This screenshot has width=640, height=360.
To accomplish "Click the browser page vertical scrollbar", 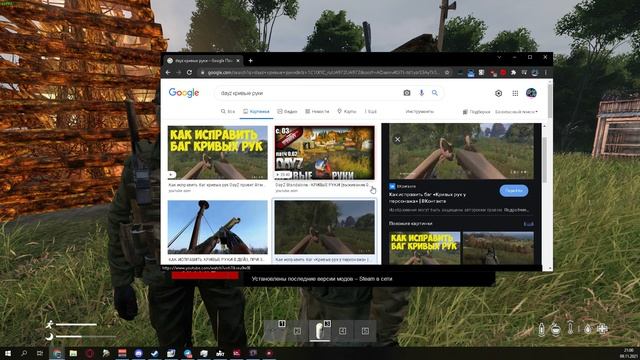I will [x=551, y=102].
